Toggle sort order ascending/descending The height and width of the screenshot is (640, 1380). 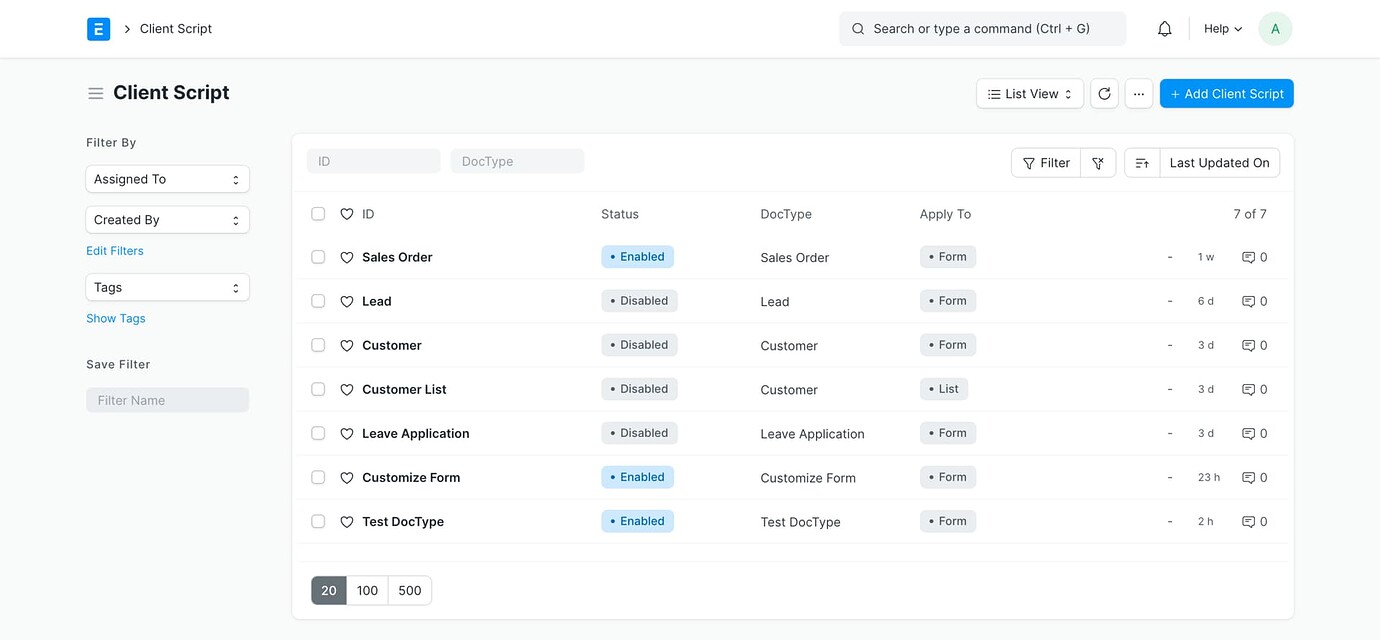click(1142, 163)
